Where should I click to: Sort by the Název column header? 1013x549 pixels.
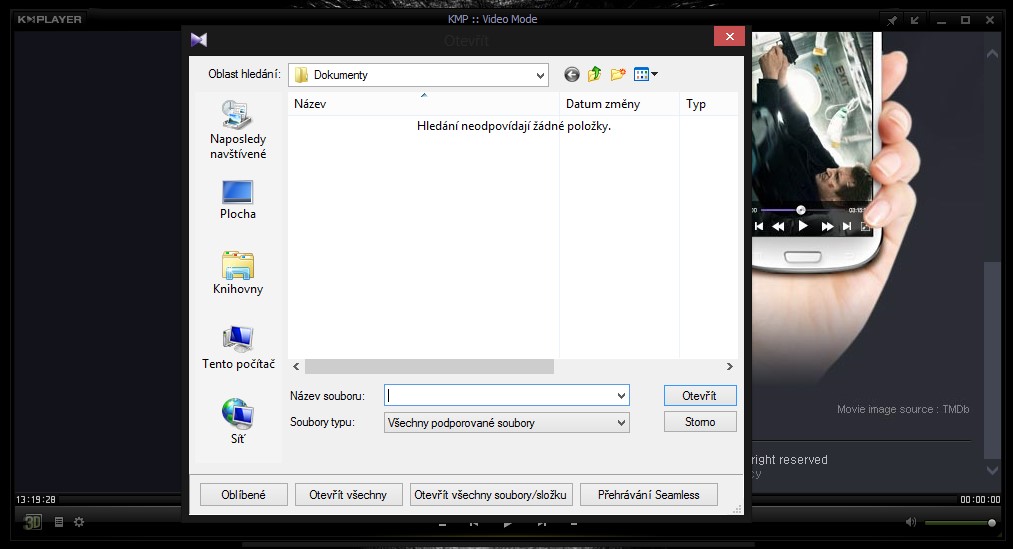tap(423, 104)
